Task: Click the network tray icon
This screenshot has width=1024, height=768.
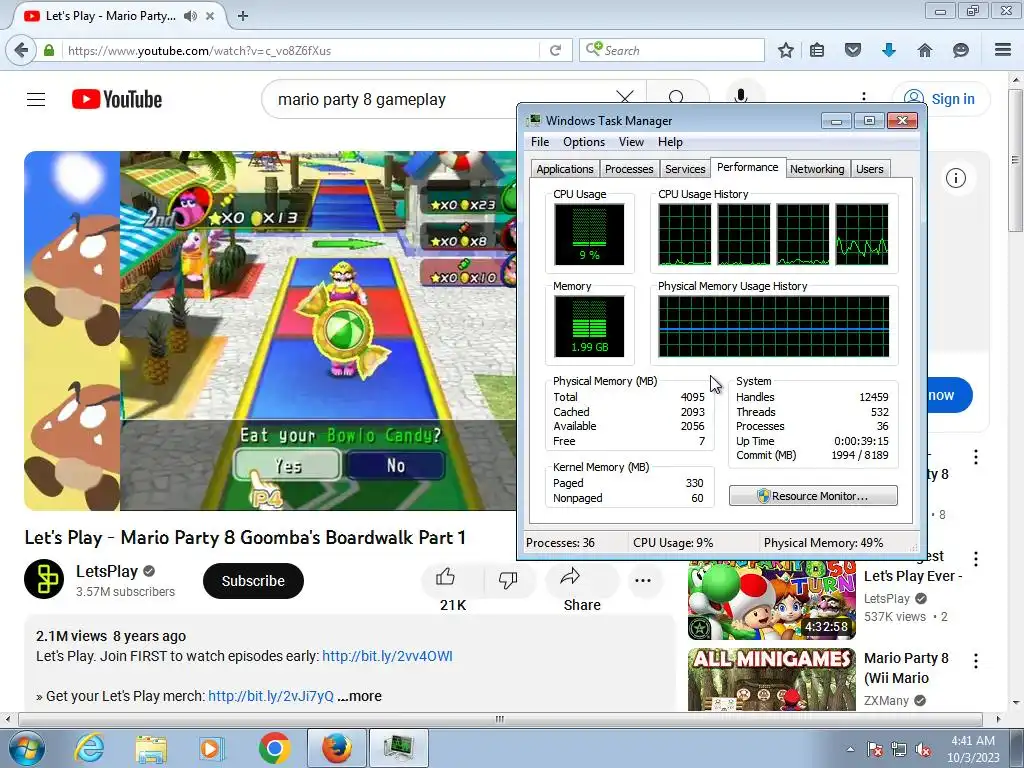Action: coord(899,749)
